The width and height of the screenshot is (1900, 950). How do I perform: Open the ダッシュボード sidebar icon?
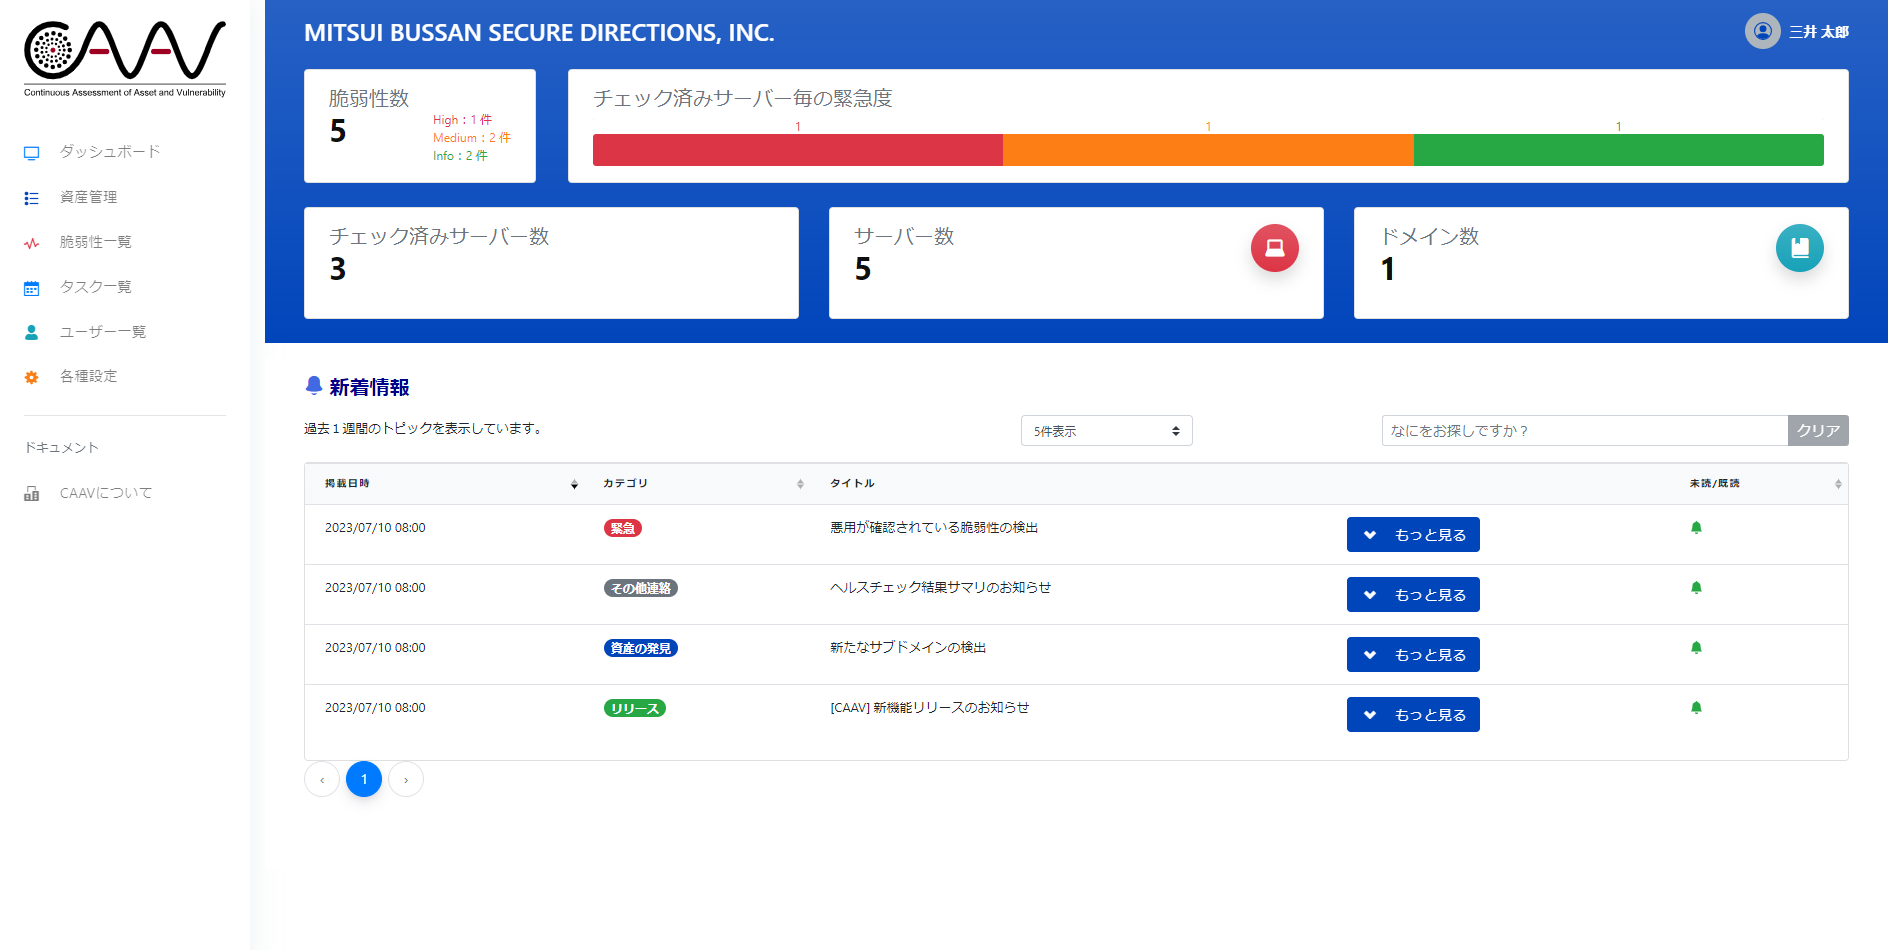coord(31,151)
